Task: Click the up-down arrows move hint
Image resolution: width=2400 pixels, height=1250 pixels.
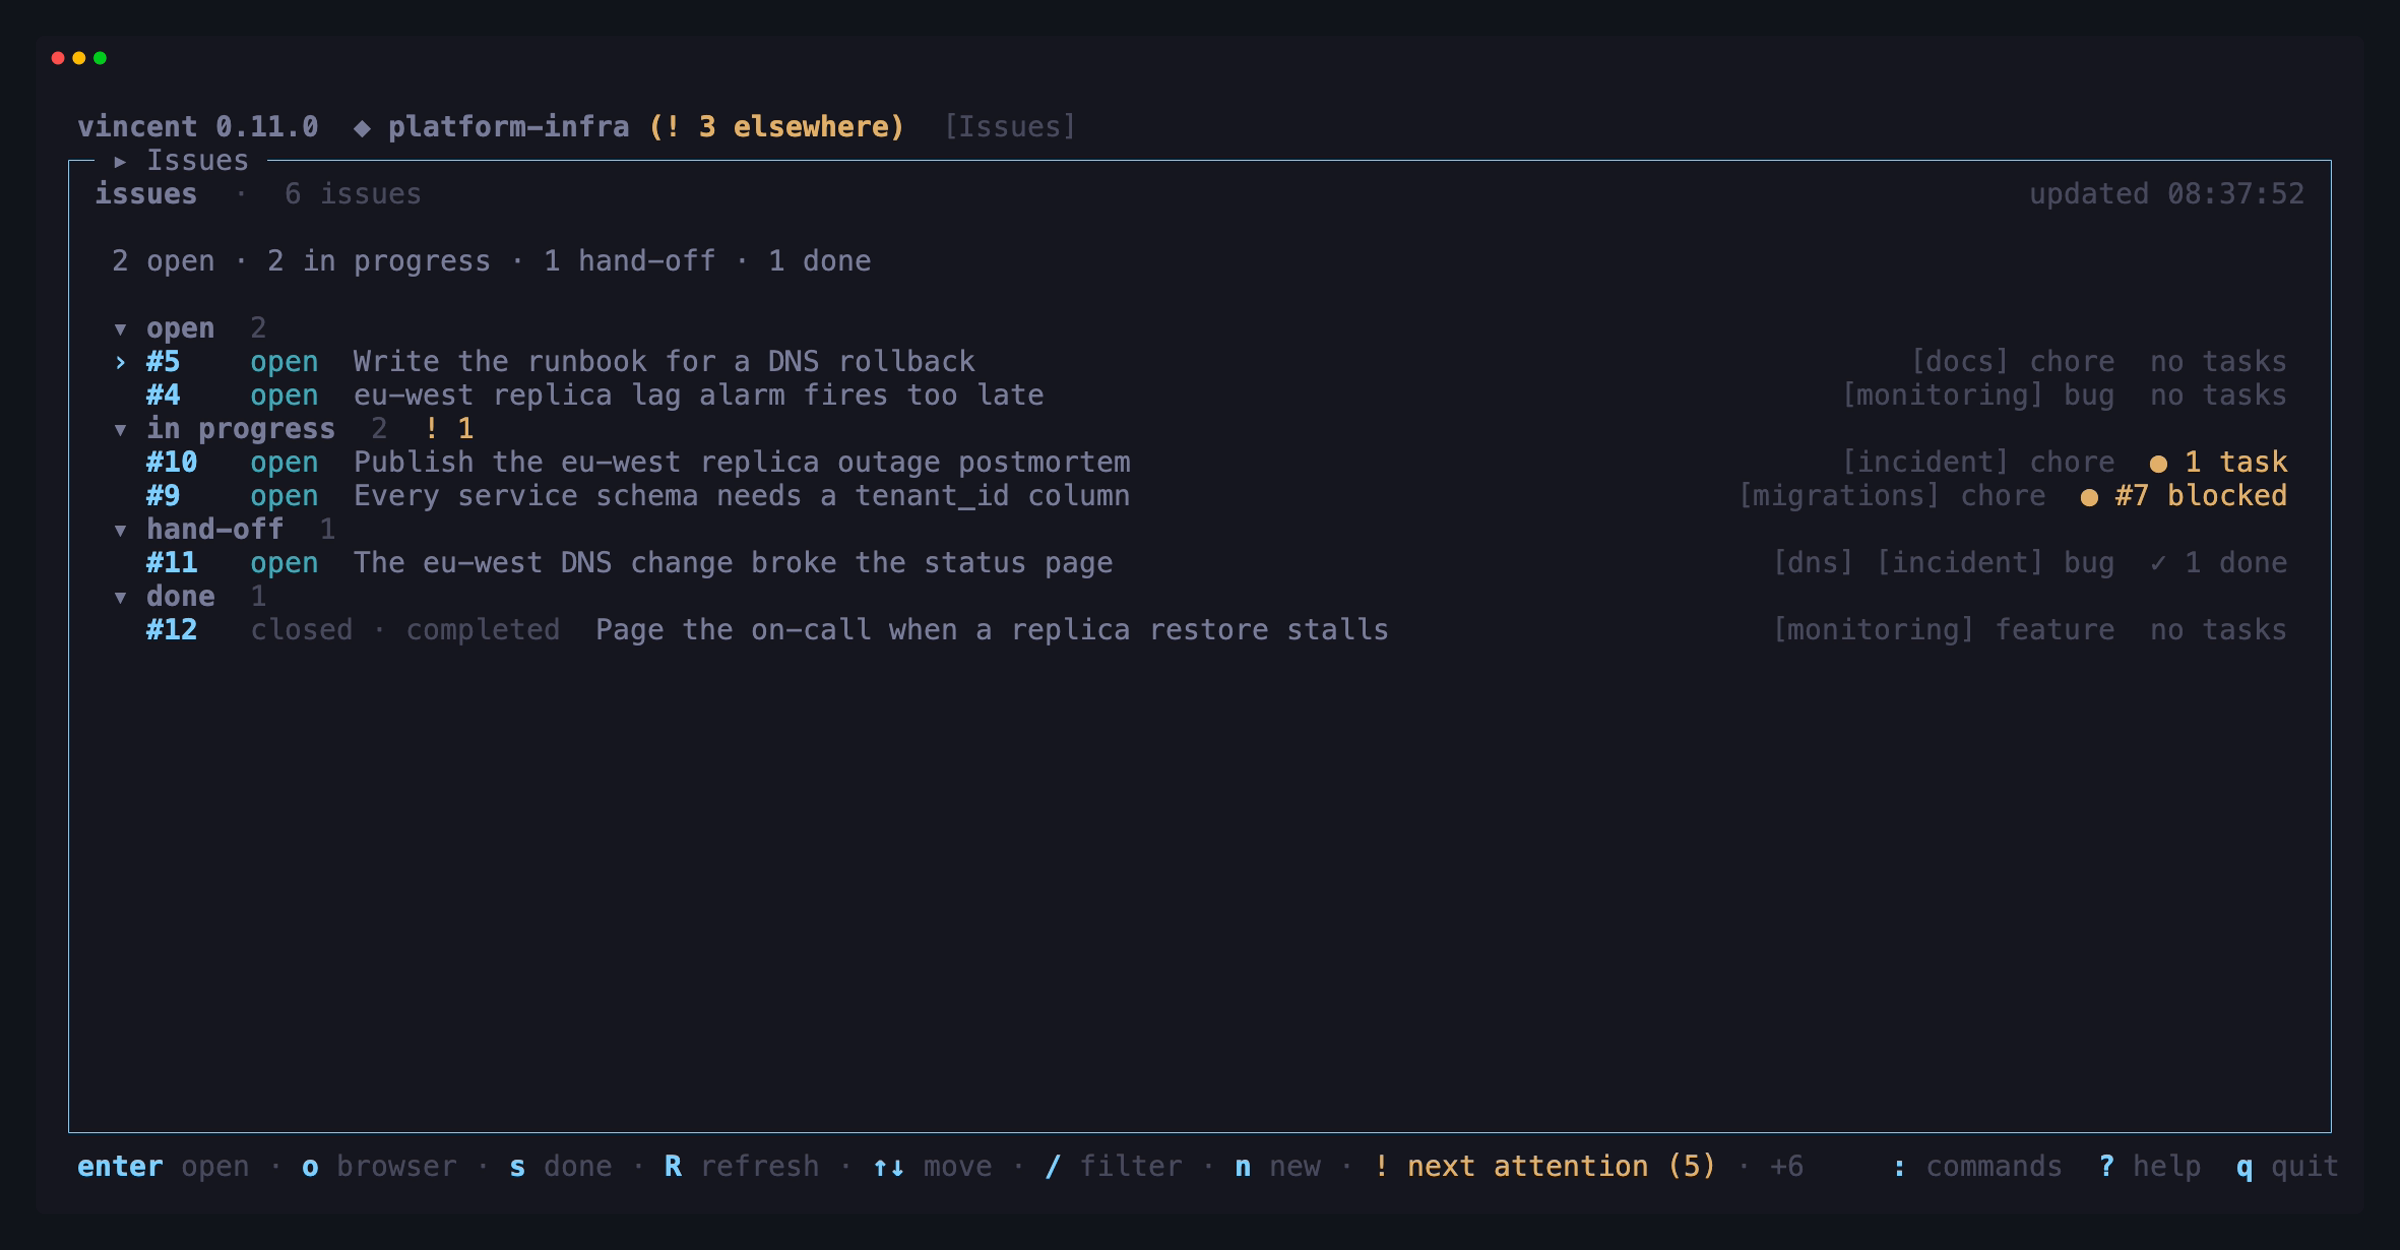Action: (x=932, y=1167)
